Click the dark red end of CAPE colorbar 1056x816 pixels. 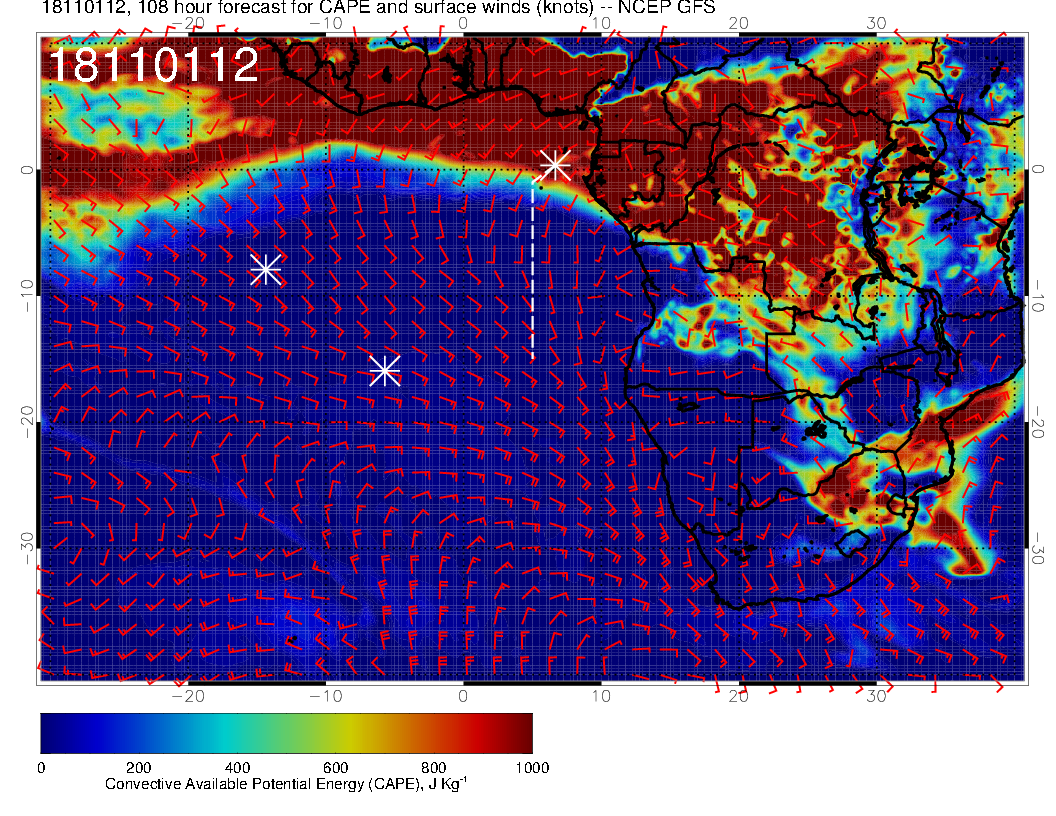click(x=522, y=732)
